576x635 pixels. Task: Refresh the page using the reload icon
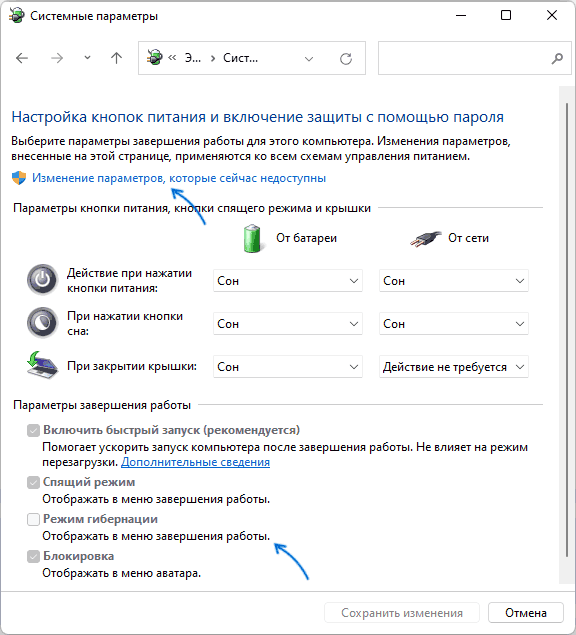346,59
